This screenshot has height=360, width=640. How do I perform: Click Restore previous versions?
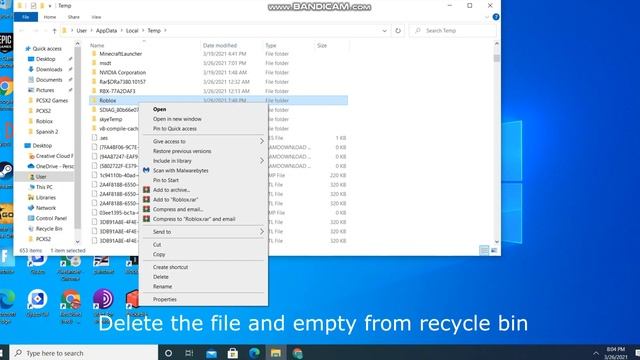[x=182, y=151]
